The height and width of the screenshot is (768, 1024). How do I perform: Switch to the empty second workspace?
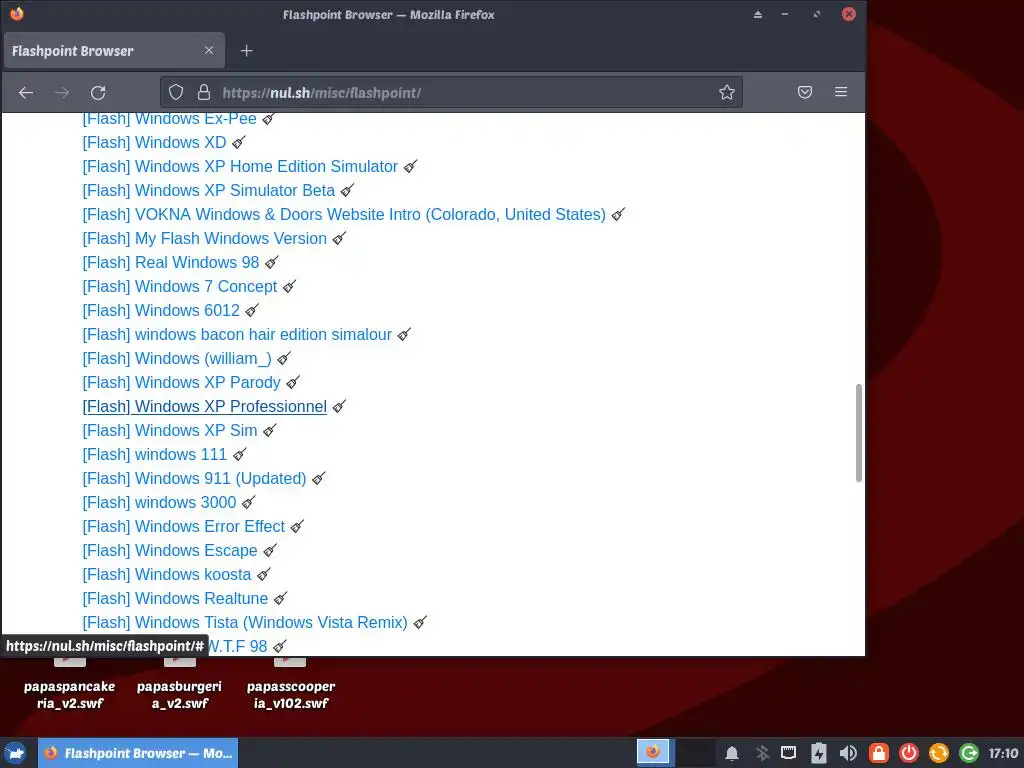[694, 753]
